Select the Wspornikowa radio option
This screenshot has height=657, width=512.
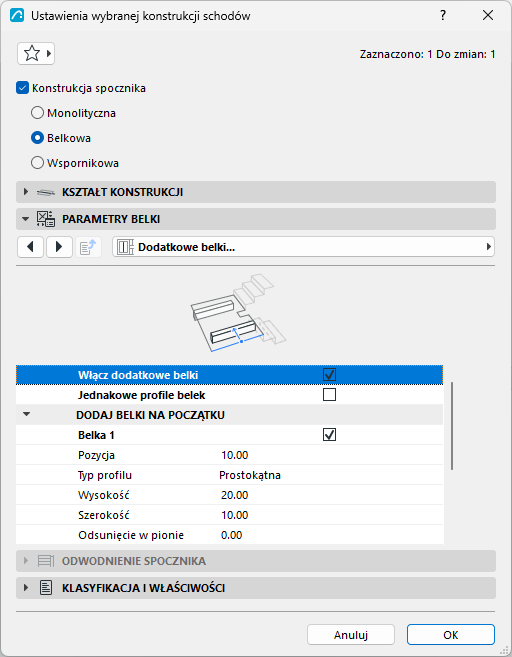point(37,163)
